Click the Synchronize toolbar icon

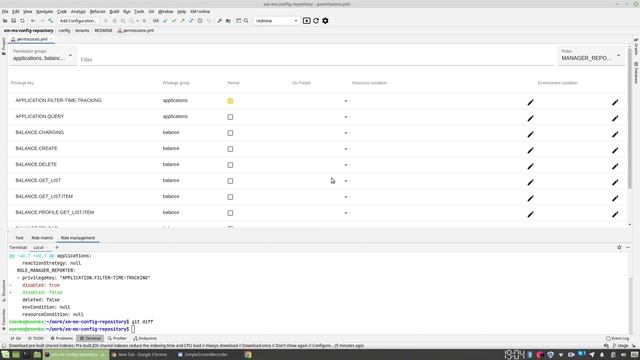(22, 20)
